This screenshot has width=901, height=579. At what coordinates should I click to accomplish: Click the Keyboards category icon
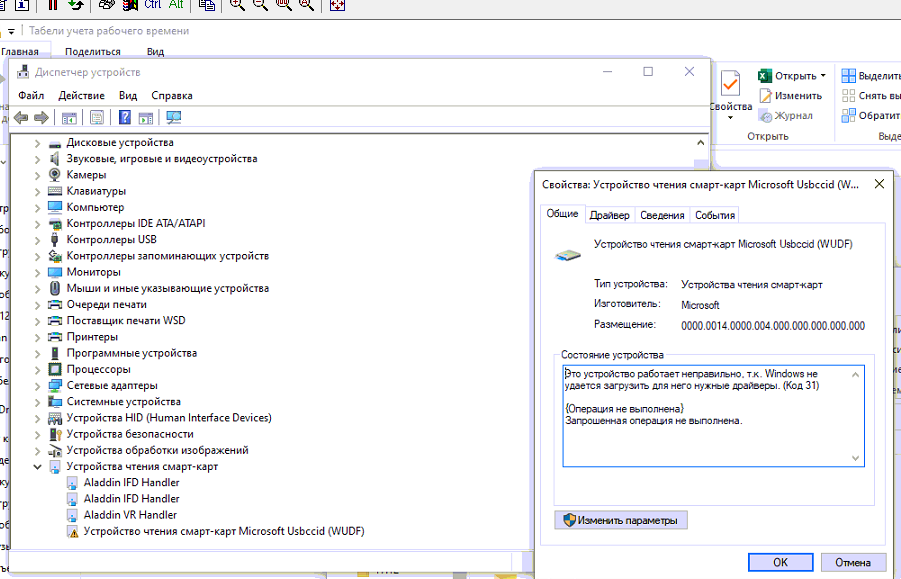point(55,191)
